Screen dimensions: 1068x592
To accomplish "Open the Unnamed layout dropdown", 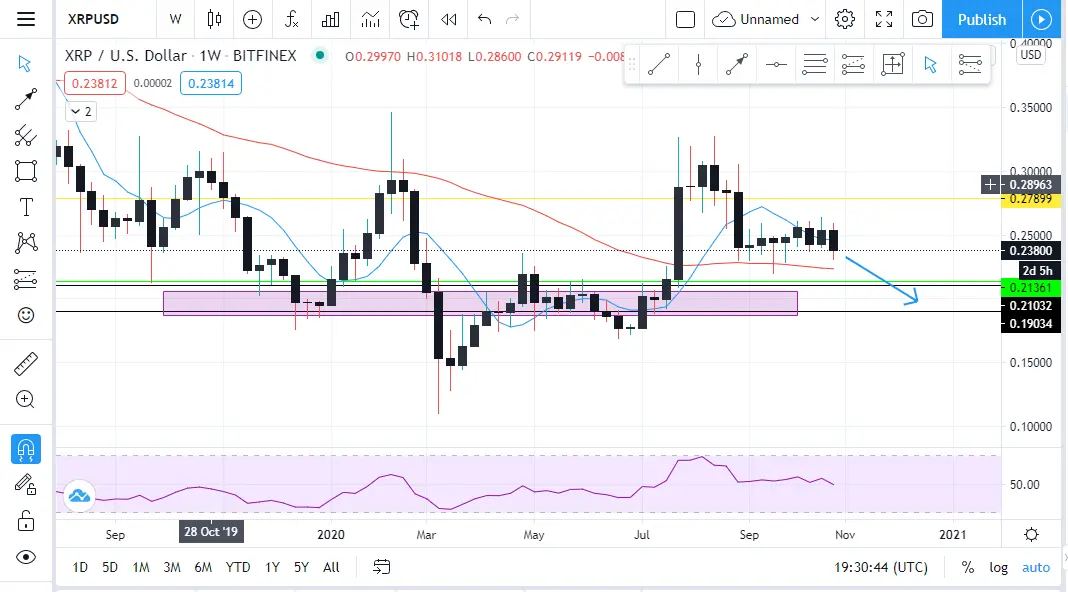I will pos(766,19).
